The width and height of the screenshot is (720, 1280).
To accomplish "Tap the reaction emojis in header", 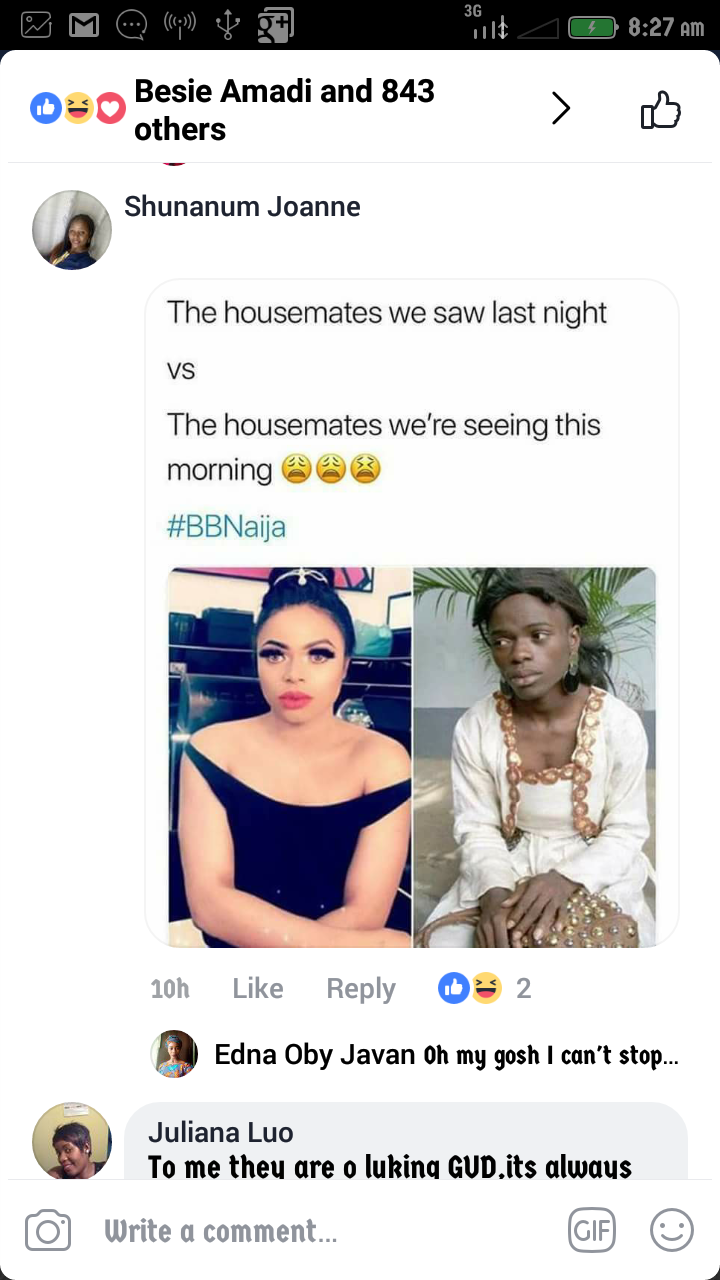I will tap(78, 108).
